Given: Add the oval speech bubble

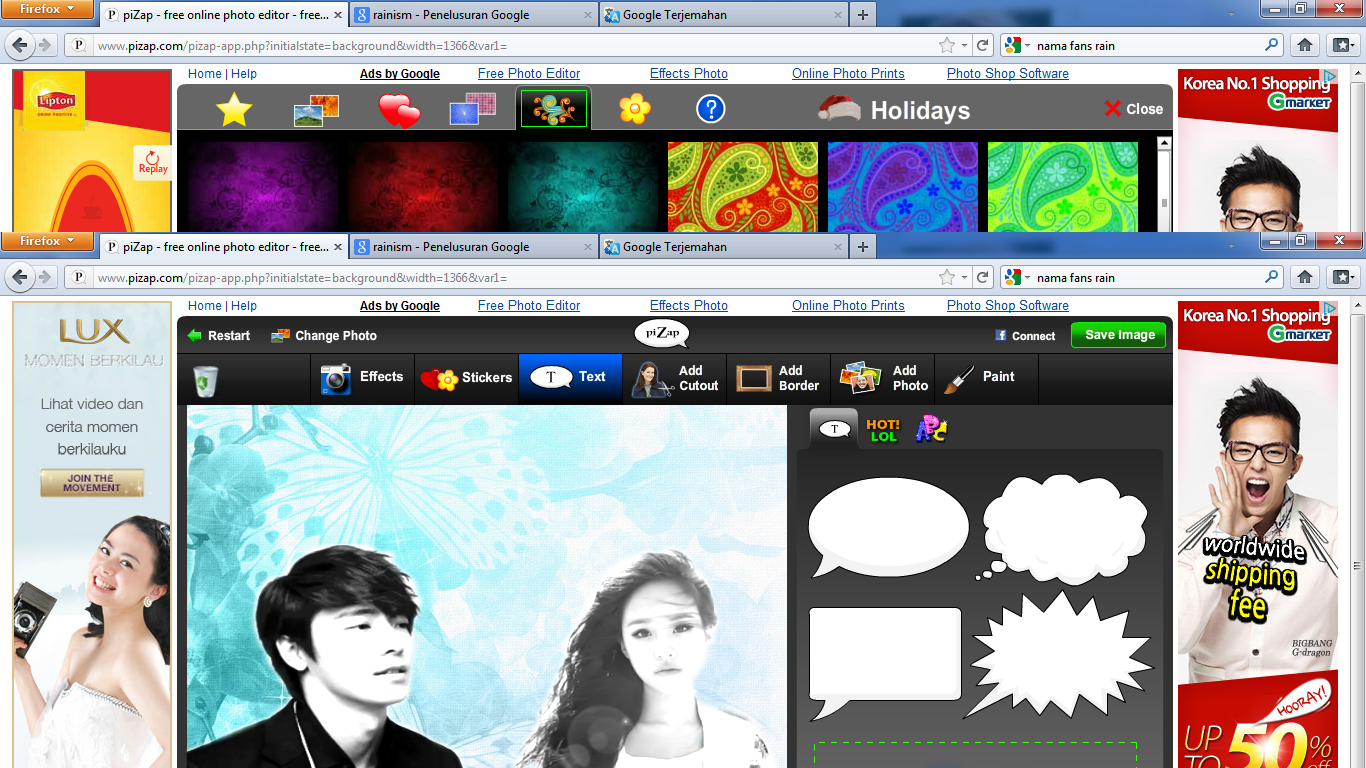Looking at the screenshot, I should coord(888,527).
